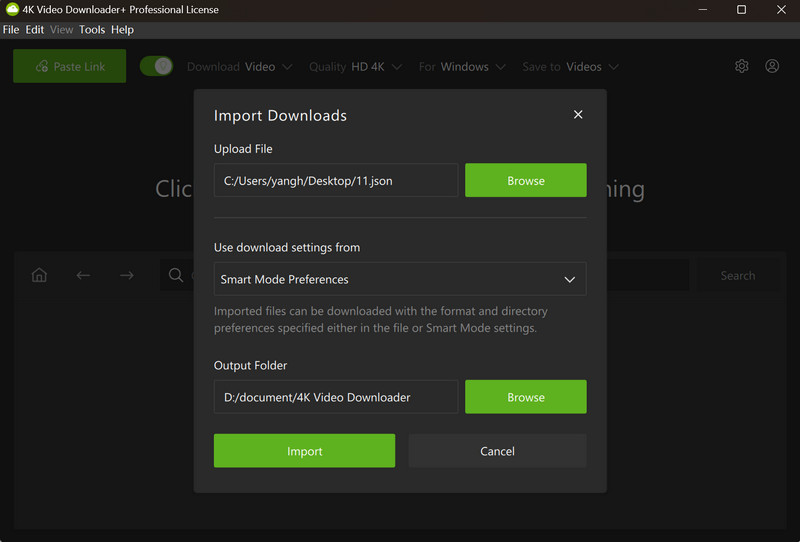Cancel the import dialog
This screenshot has height=542, width=800.
497,451
